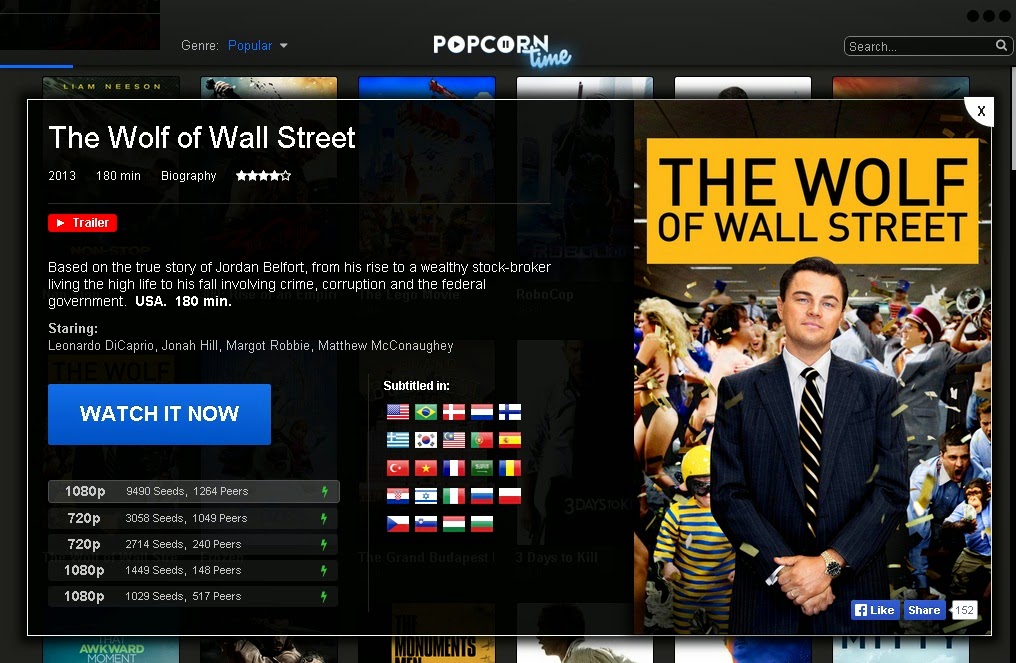The height and width of the screenshot is (663, 1016).
Task: Choose the Brazilian flag subtitle
Action: [426, 412]
